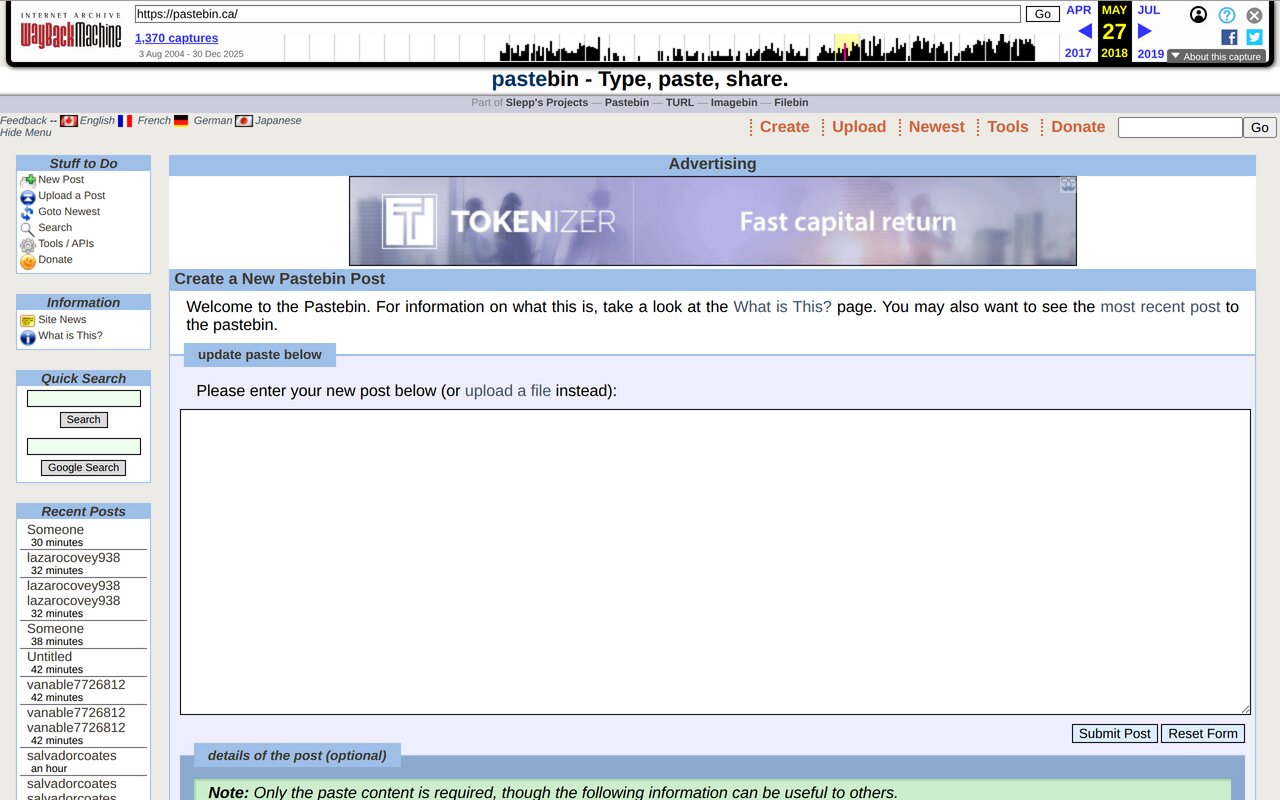
Task: Click the Facebook share icon in Wayback toolbar
Action: (1228, 37)
